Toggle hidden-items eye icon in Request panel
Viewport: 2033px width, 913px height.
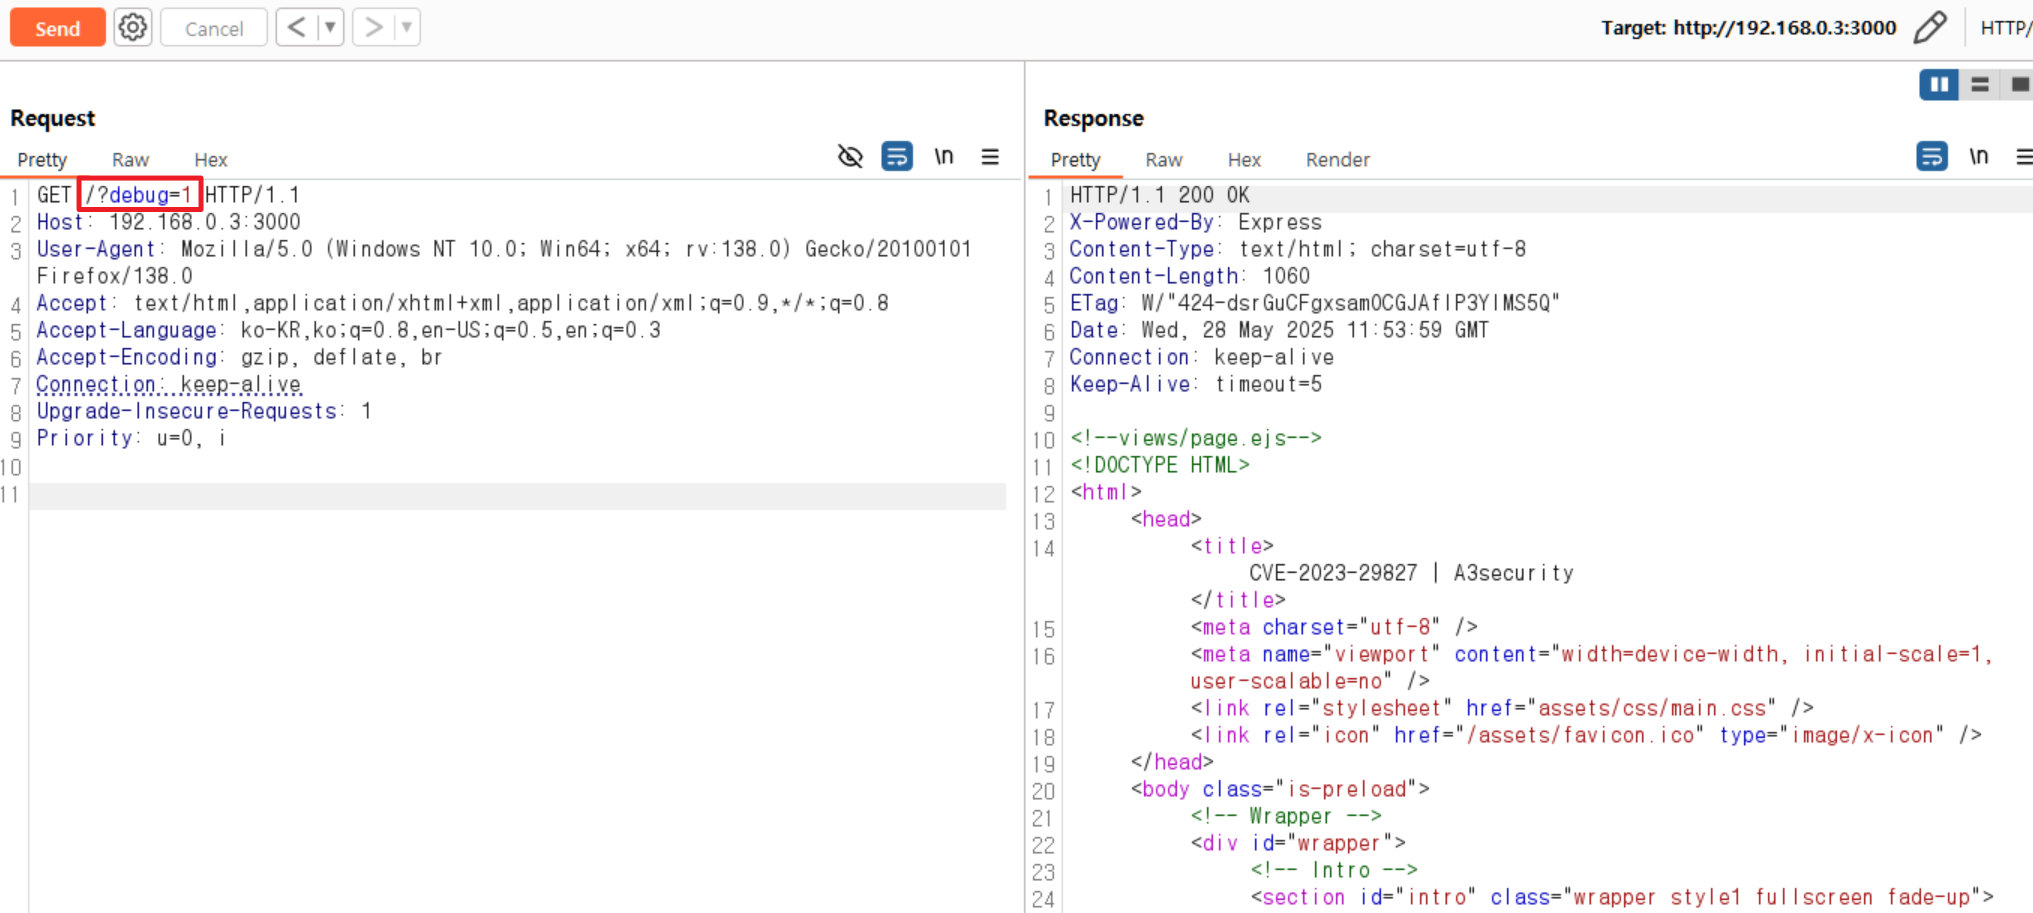(x=850, y=156)
